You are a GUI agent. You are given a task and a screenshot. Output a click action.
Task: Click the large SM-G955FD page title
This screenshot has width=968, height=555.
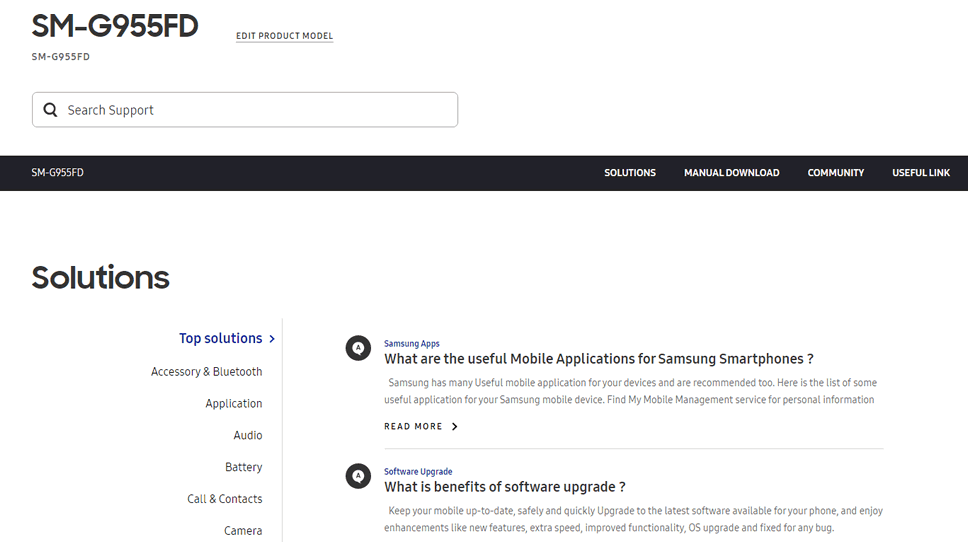tap(115, 26)
